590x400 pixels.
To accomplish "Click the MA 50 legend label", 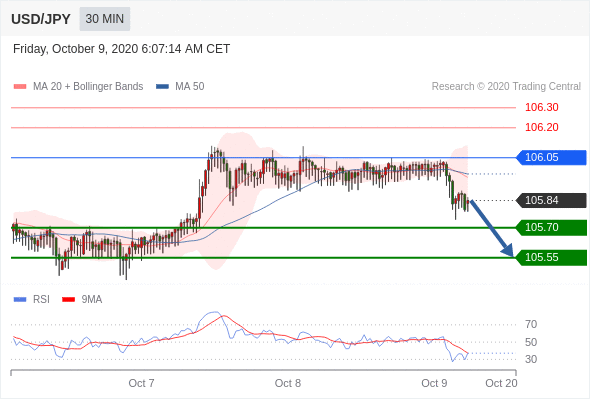I will pyautogui.click(x=190, y=87).
